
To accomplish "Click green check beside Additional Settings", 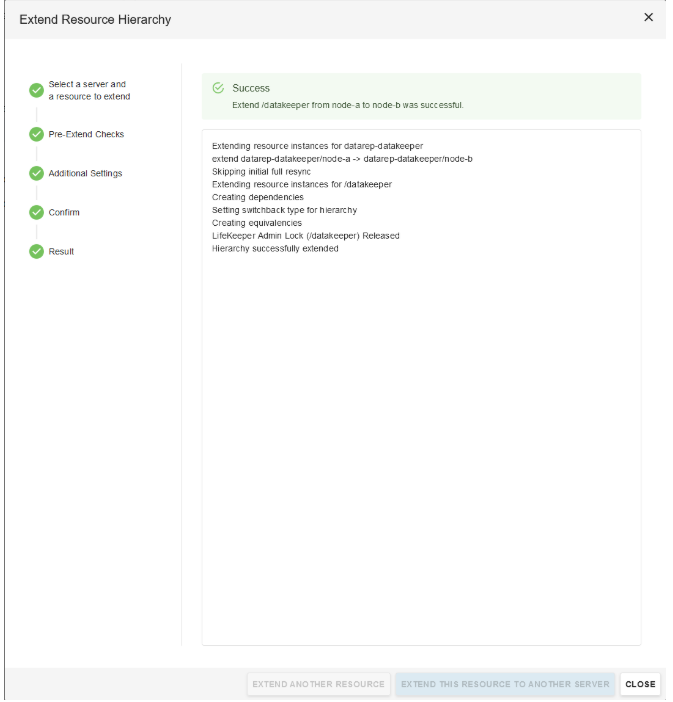I will point(36,173).
